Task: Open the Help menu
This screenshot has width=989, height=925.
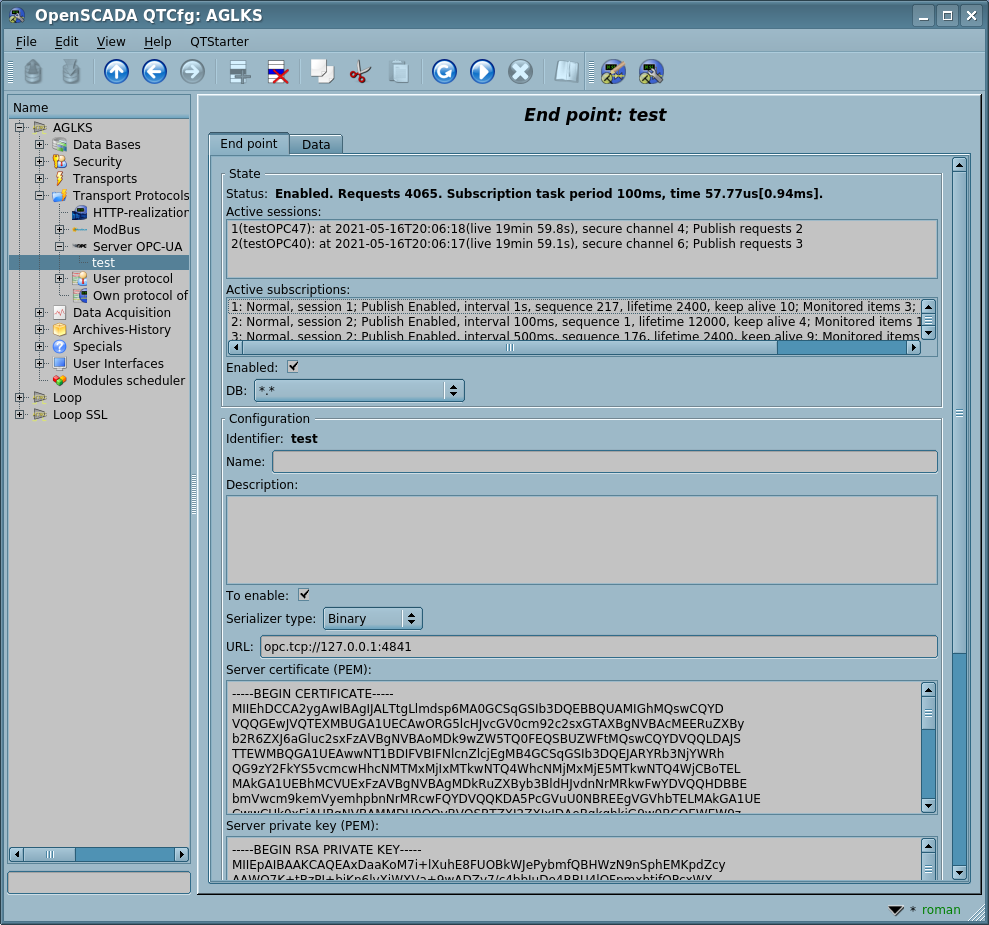Action: click(157, 42)
